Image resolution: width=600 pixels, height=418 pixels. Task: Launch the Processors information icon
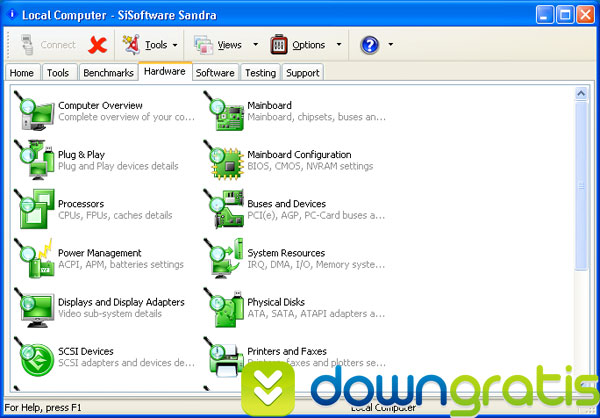[x=34, y=210]
